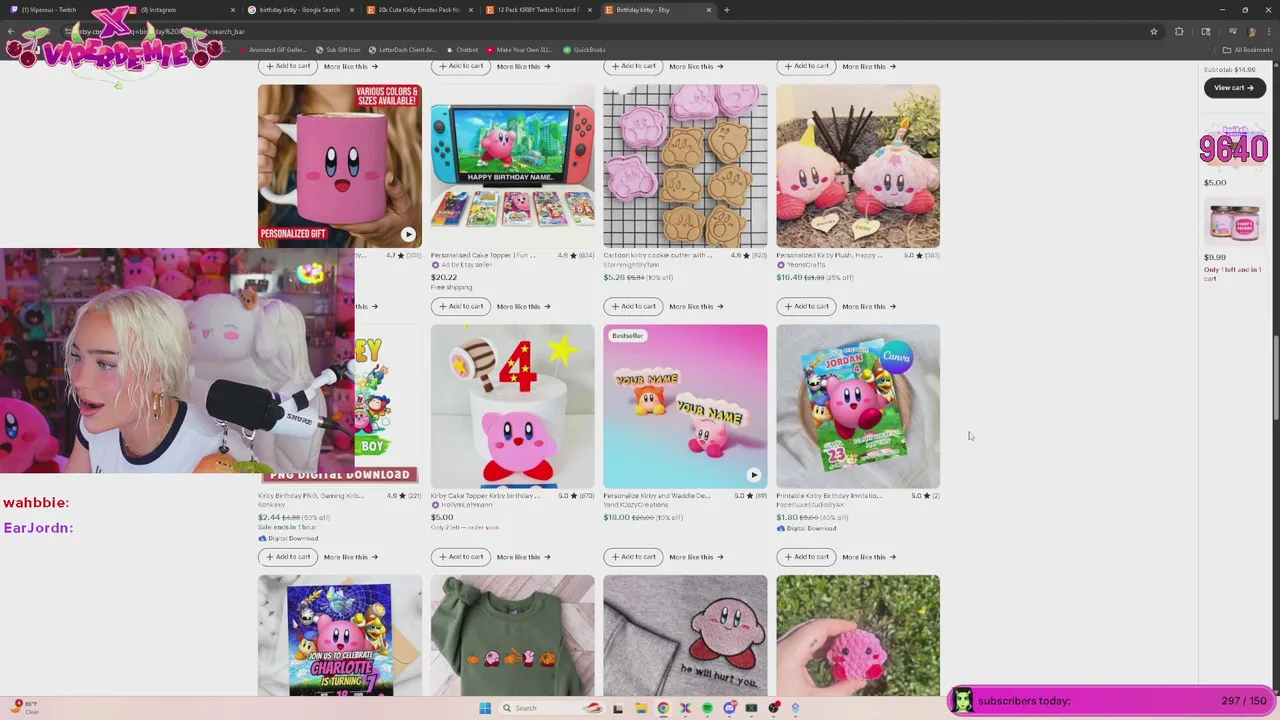Switch to the Cute Kirby Emotes Pack tab

pyautogui.click(x=419, y=10)
